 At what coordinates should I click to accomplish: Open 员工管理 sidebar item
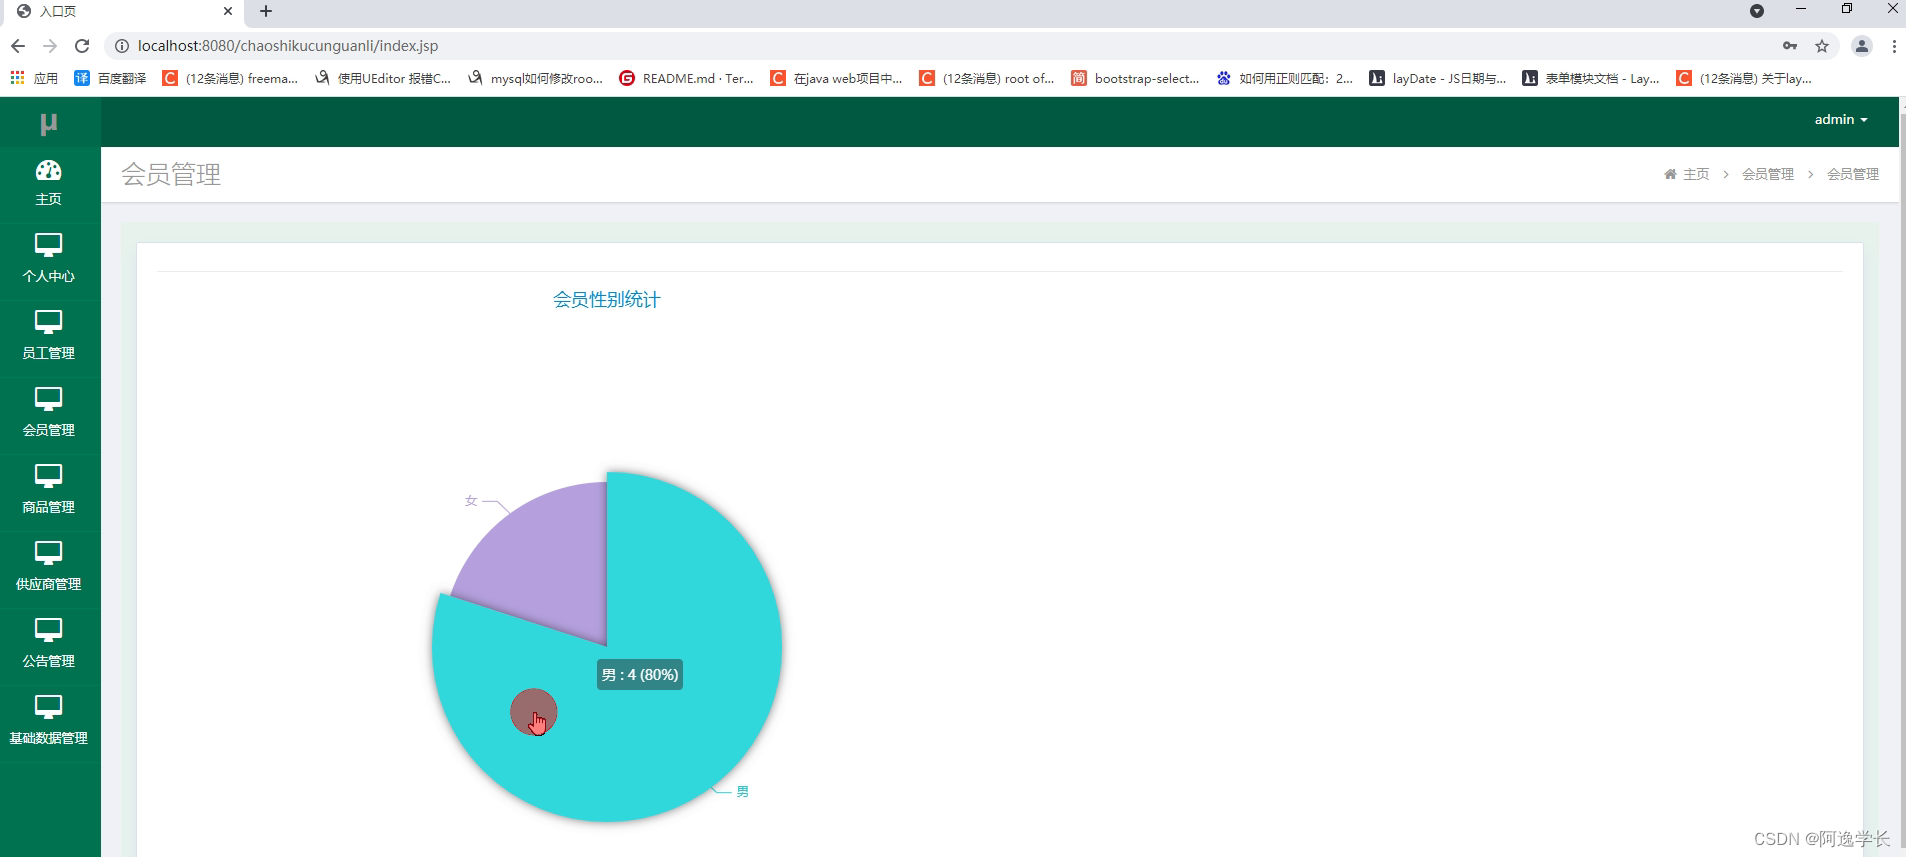(48, 337)
